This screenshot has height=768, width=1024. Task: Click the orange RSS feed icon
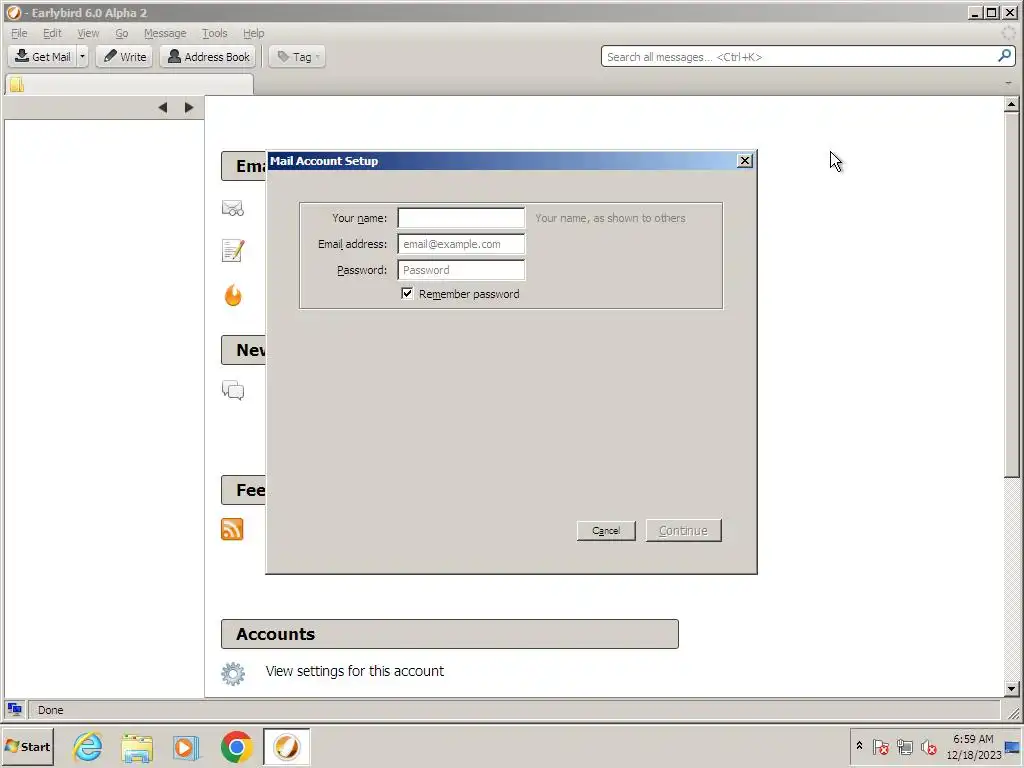coord(232,530)
